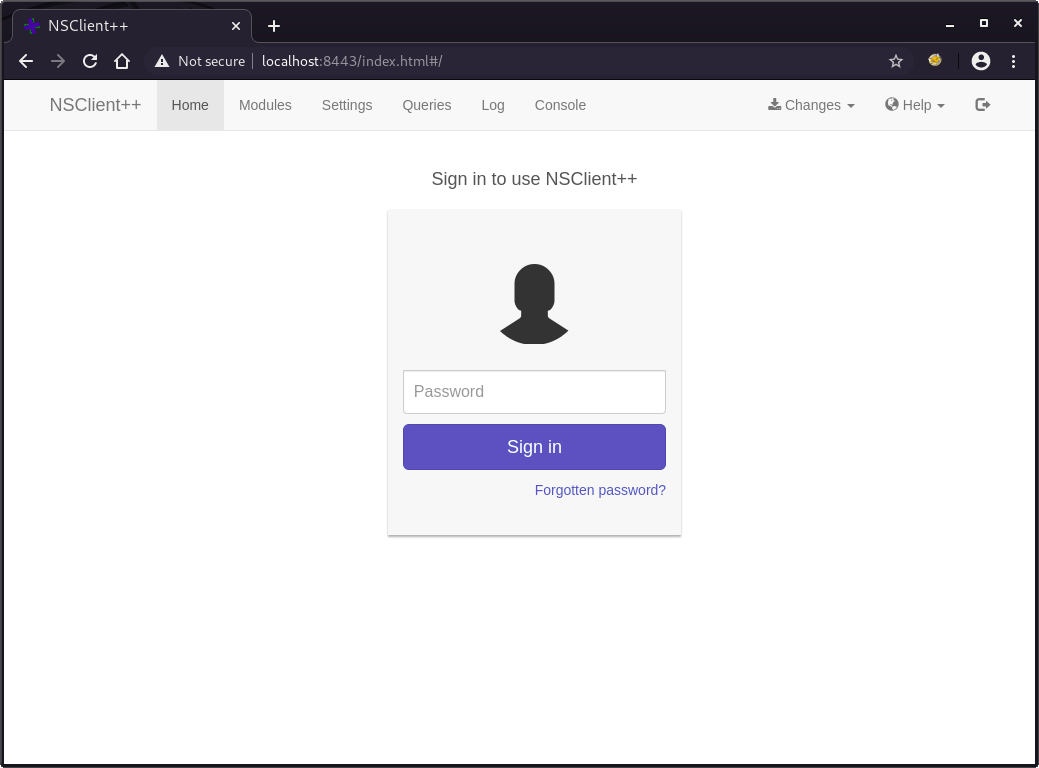This screenshot has width=1039, height=768.
Task: Reload the page with the refresh icon
Action: (90, 61)
